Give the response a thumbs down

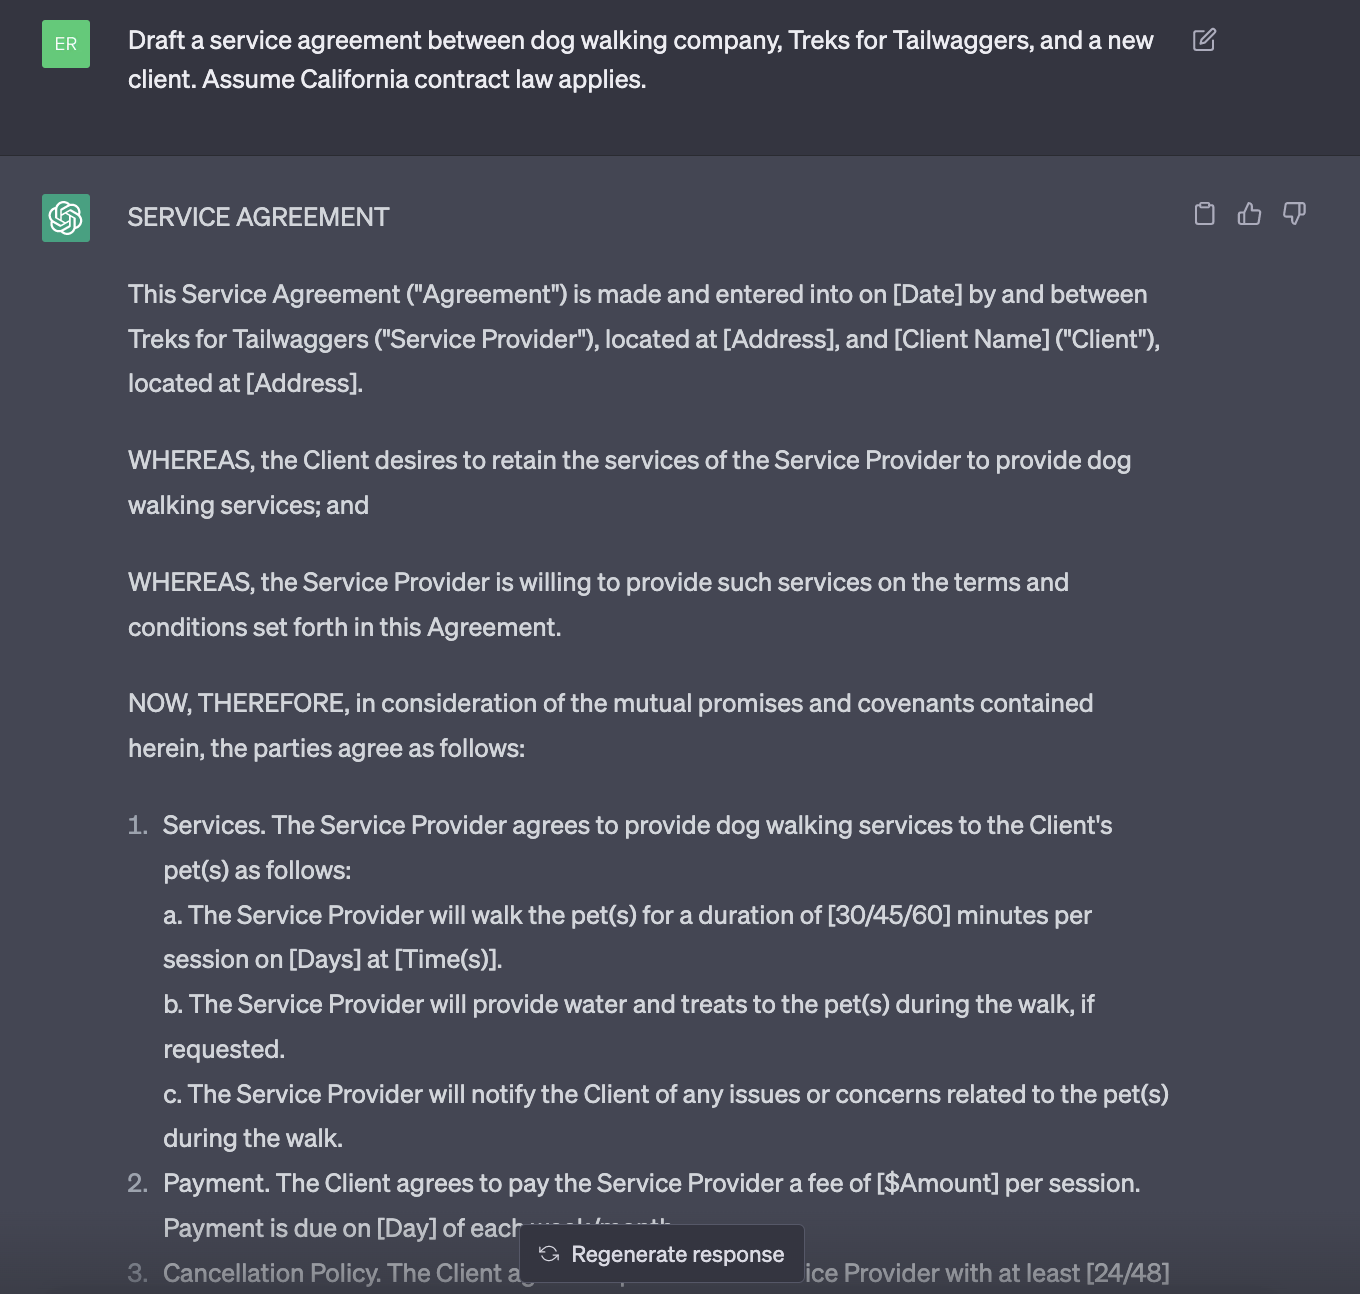click(x=1294, y=214)
